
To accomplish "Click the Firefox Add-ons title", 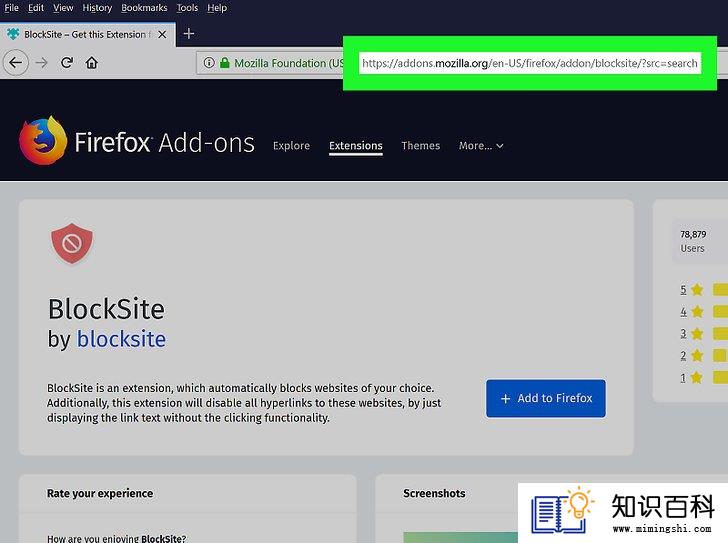I will (164, 142).
